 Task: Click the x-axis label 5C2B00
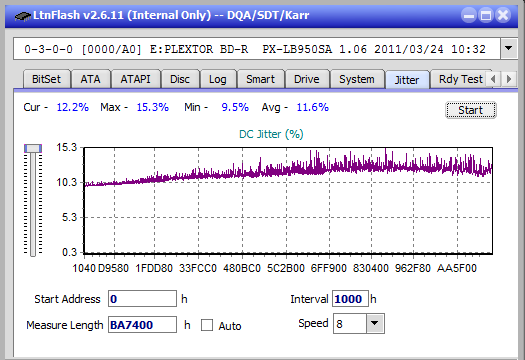tap(286, 268)
